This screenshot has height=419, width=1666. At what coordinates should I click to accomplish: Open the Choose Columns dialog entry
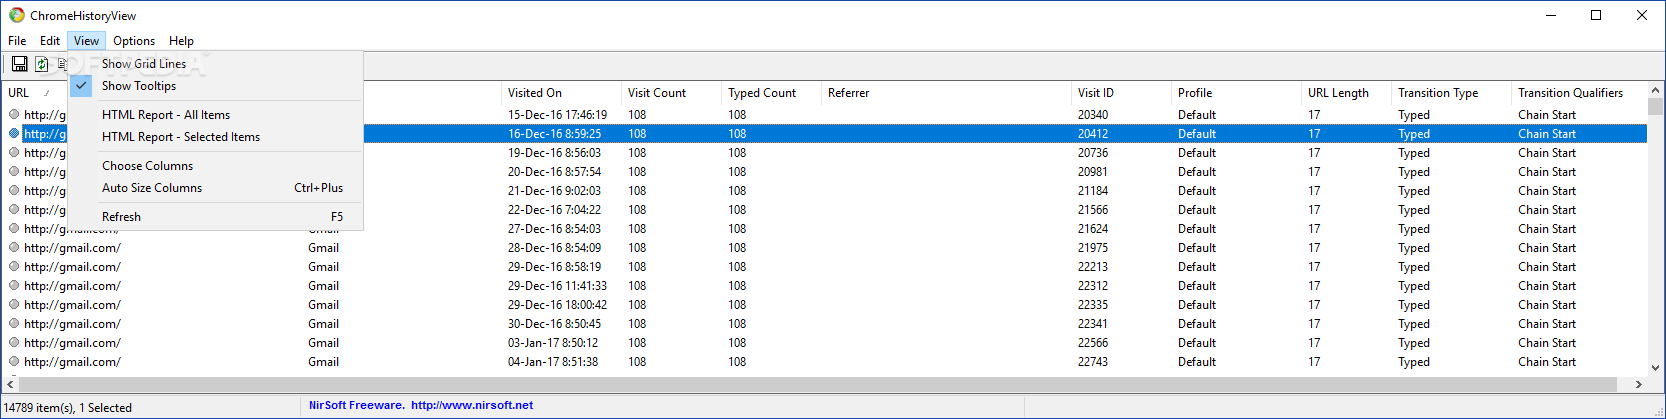coord(216,165)
